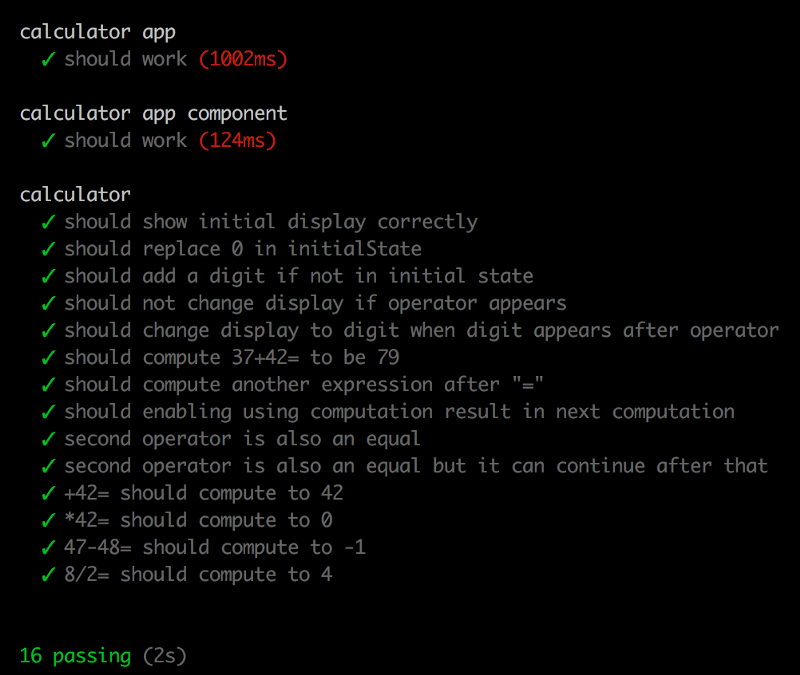Screen dimensions: 800x675
Task: Click the checkmark beside the 124ms "should work" test
Action: [x=47, y=141]
